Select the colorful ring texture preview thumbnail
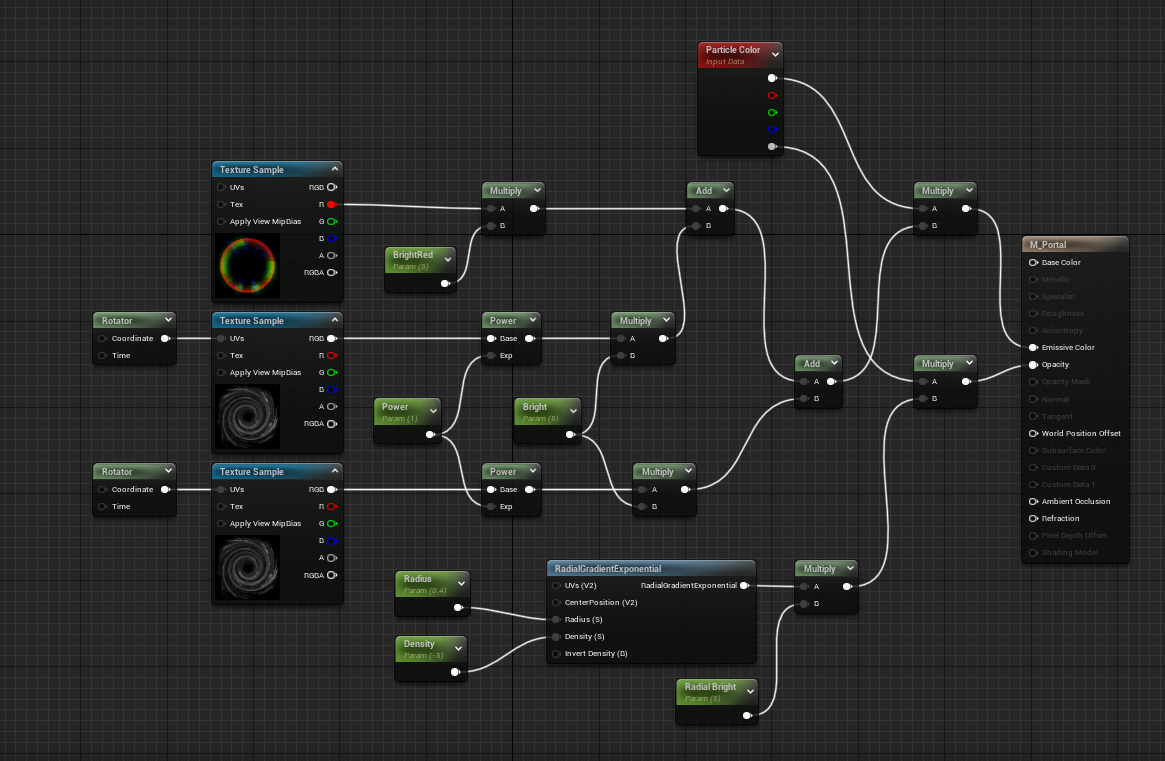 coord(246,267)
